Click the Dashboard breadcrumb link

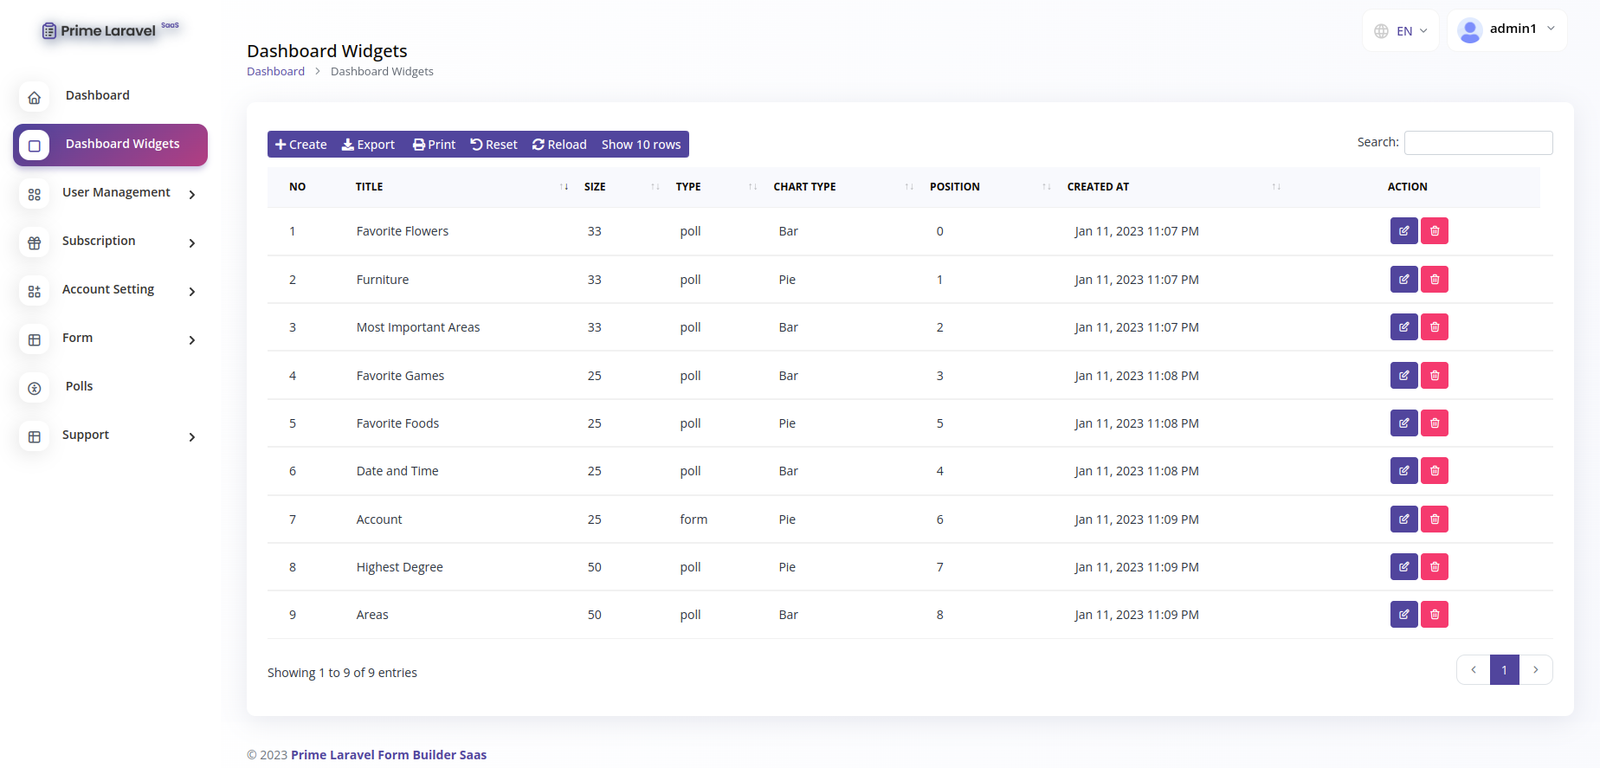(x=275, y=72)
